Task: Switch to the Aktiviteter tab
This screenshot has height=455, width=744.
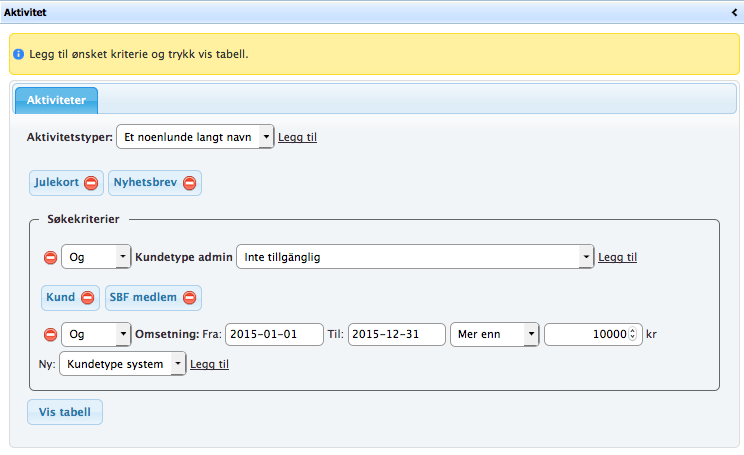Action: pyautogui.click(x=55, y=100)
